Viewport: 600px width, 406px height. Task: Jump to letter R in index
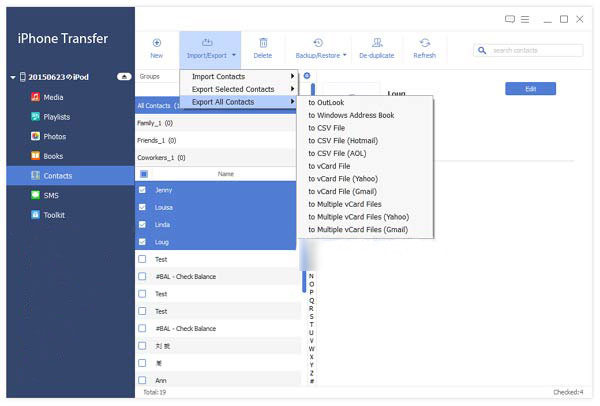[311, 308]
